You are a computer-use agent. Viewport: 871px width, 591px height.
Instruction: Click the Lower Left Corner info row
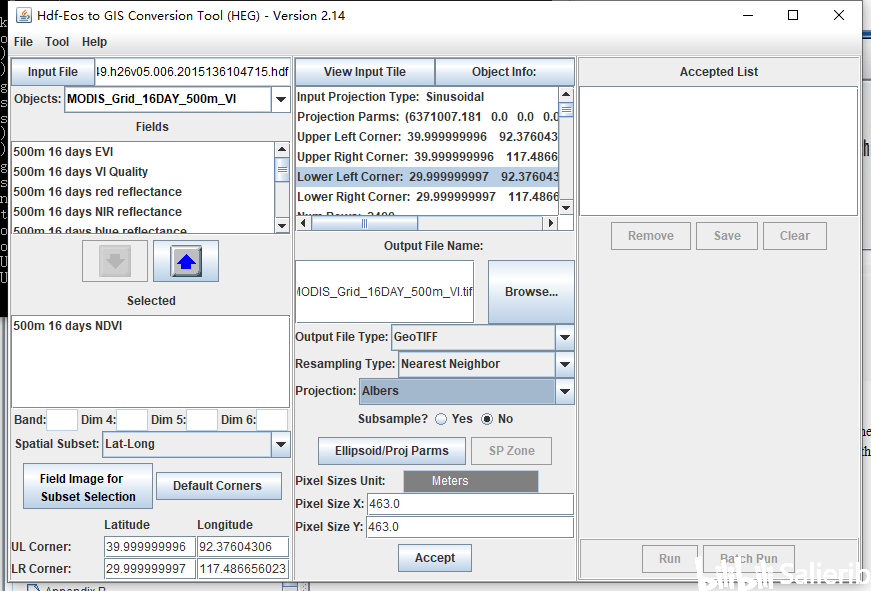click(427, 177)
